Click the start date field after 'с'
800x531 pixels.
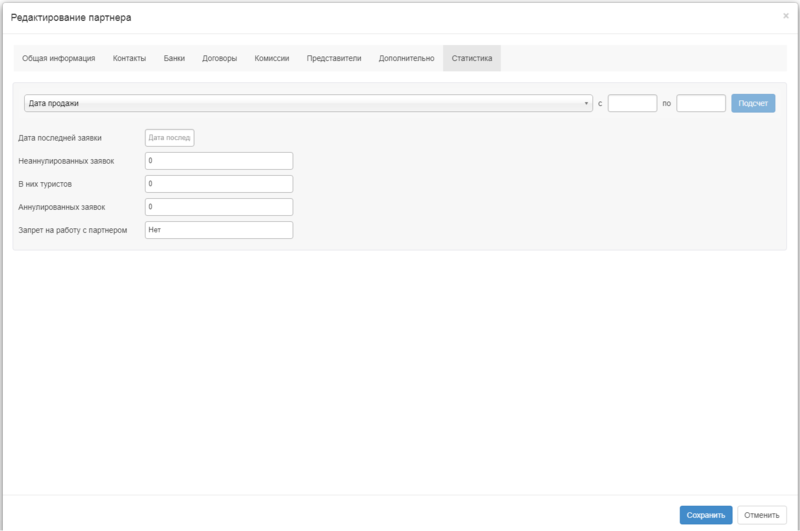click(x=632, y=103)
